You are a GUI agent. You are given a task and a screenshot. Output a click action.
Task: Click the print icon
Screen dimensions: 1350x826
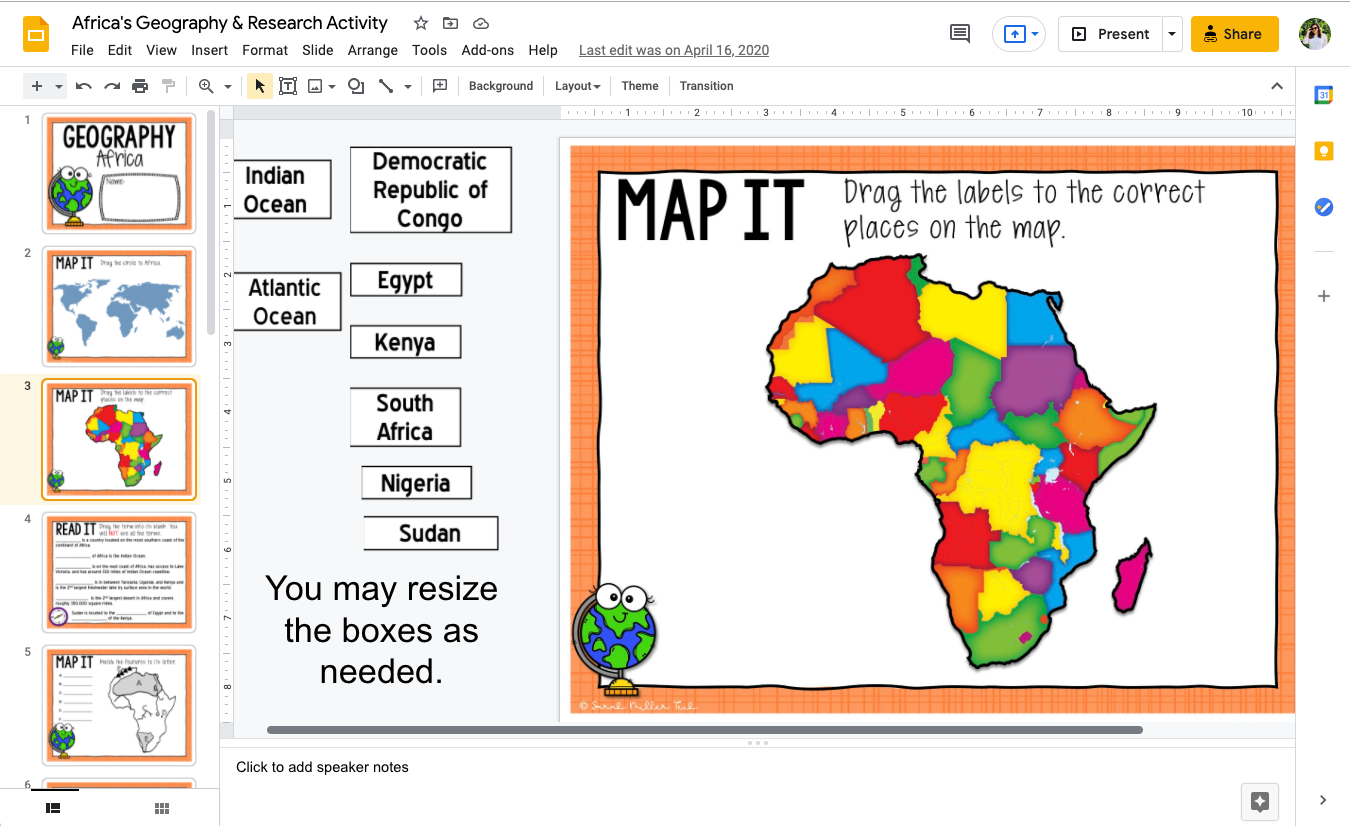coord(140,86)
